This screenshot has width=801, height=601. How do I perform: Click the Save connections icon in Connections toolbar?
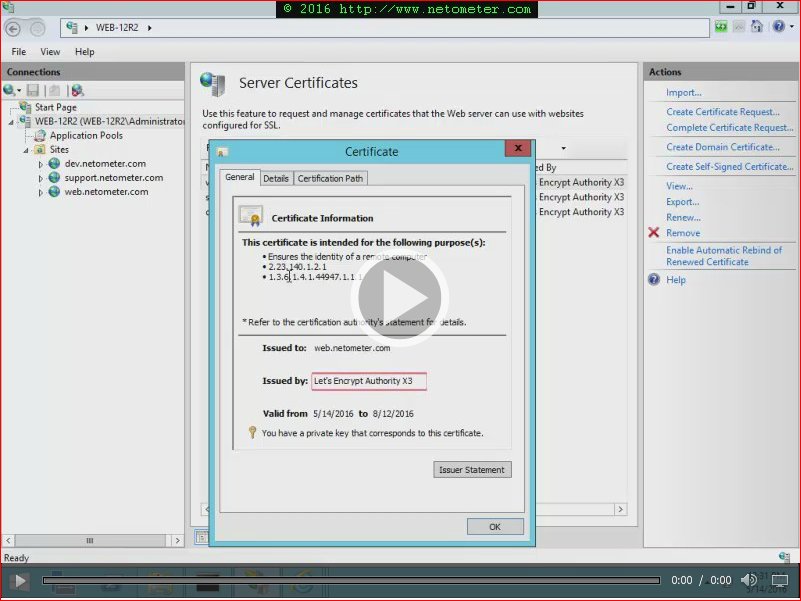pos(34,89)
